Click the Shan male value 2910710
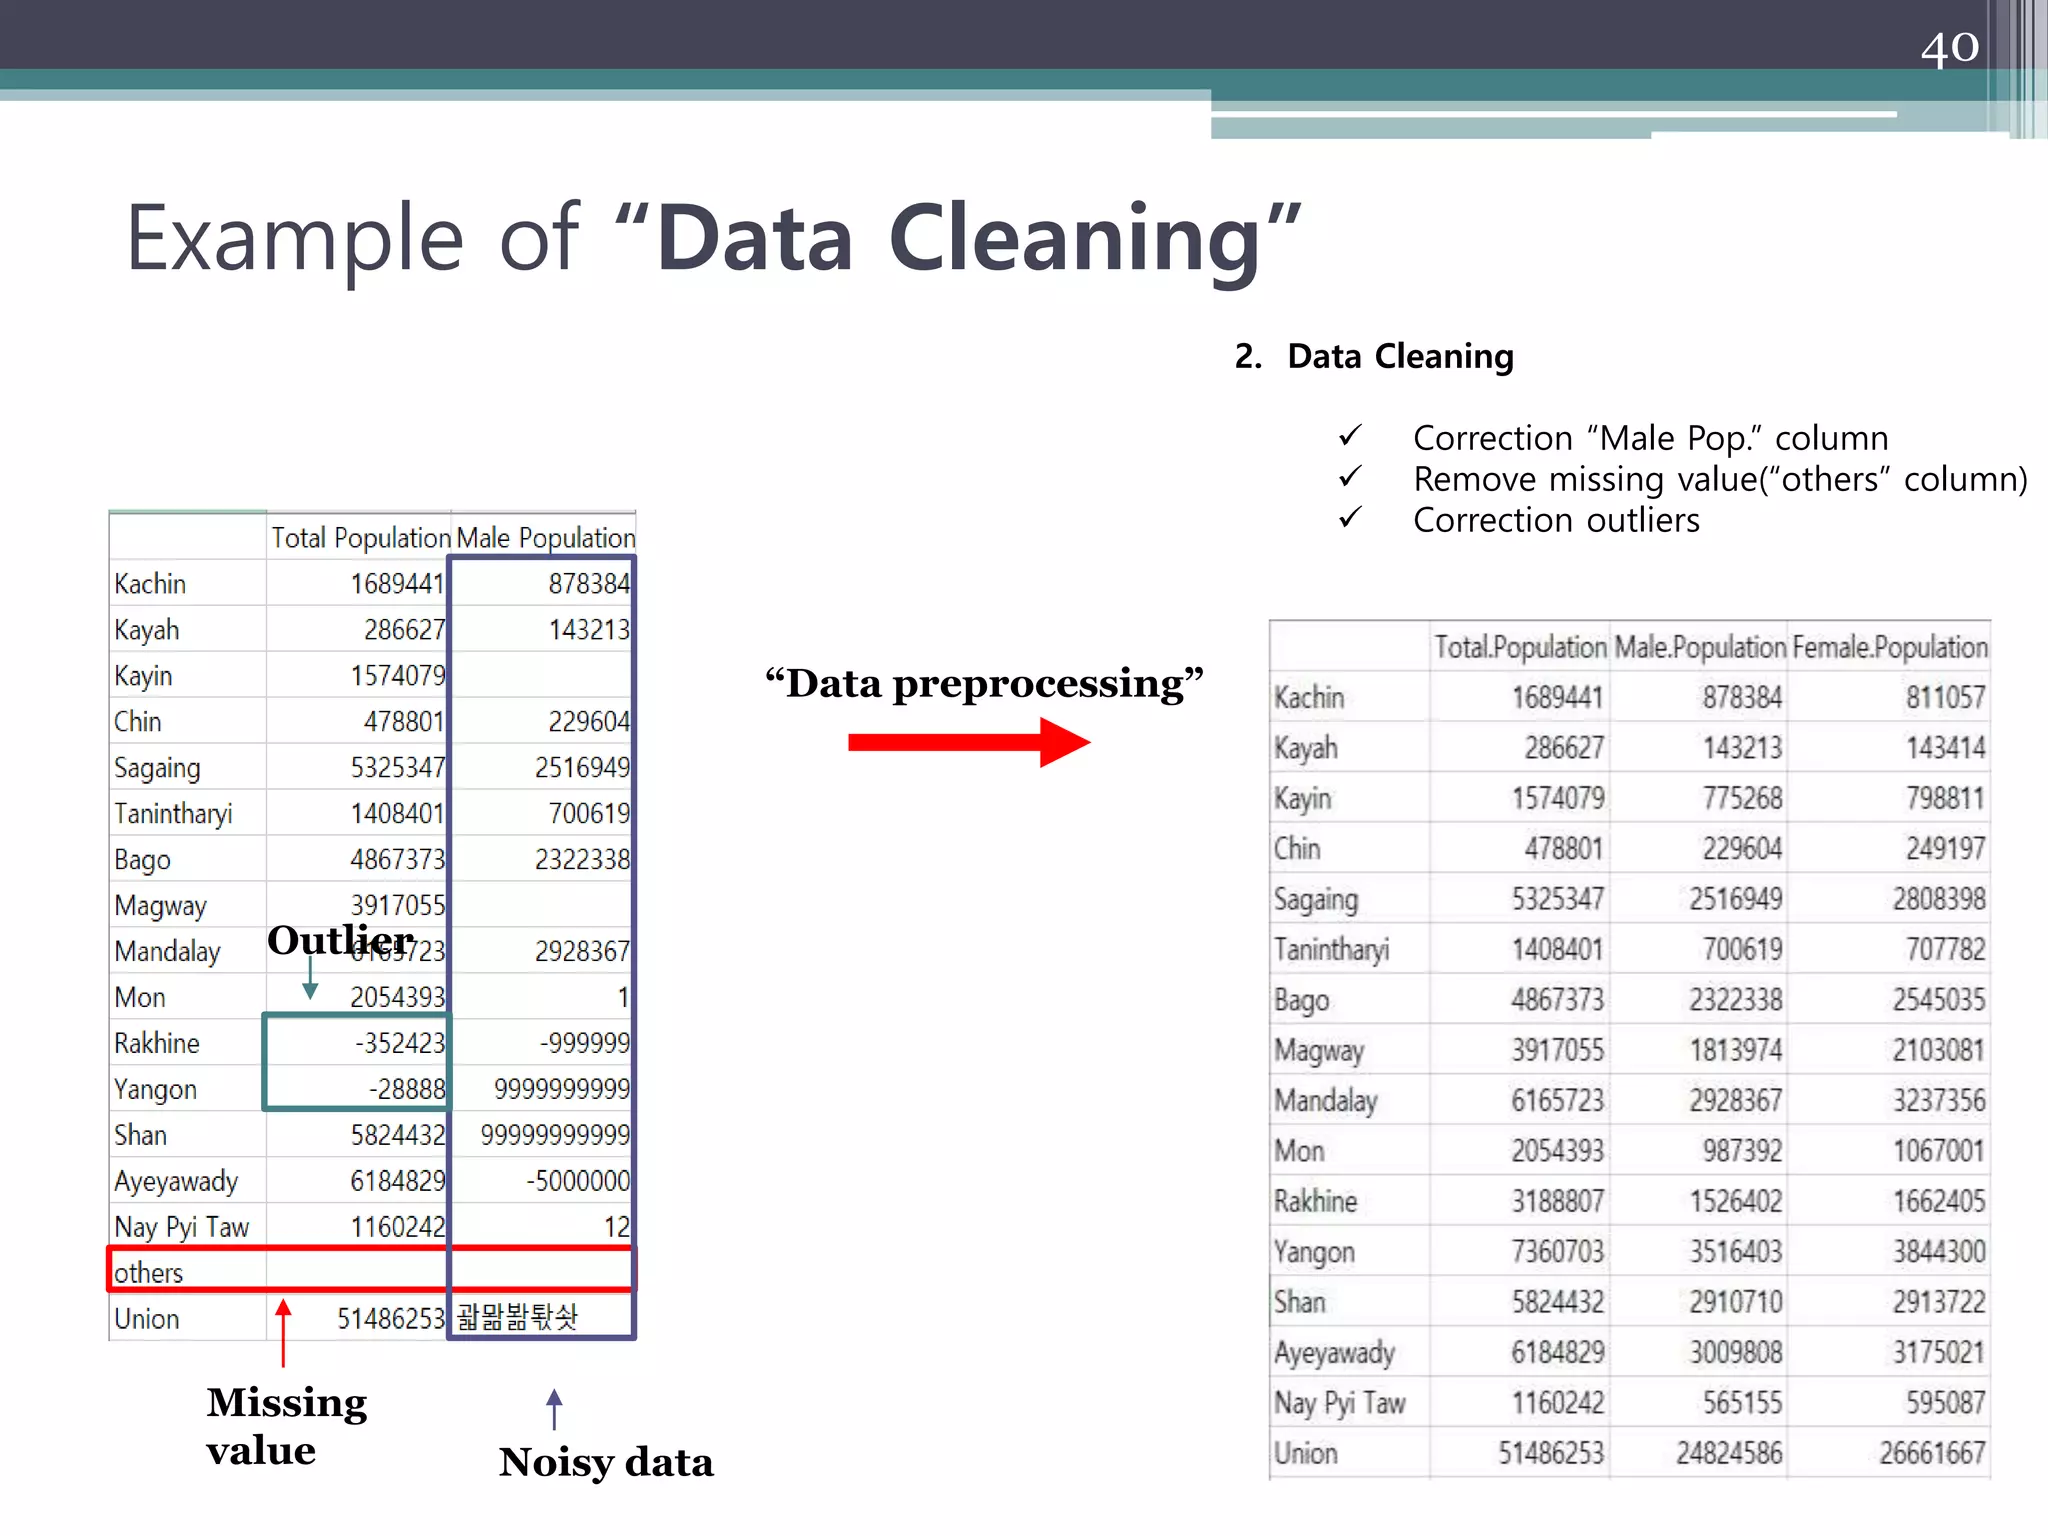 [1735, 1302]
